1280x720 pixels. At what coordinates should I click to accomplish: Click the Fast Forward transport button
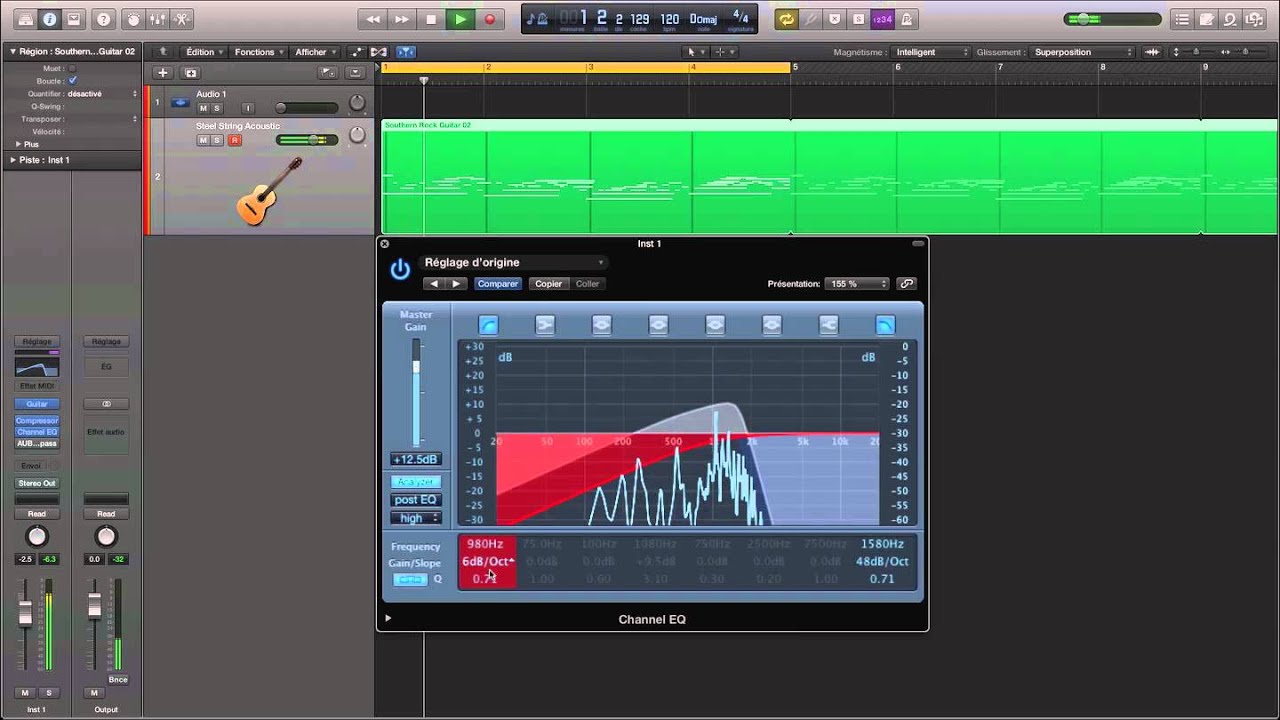402,19
